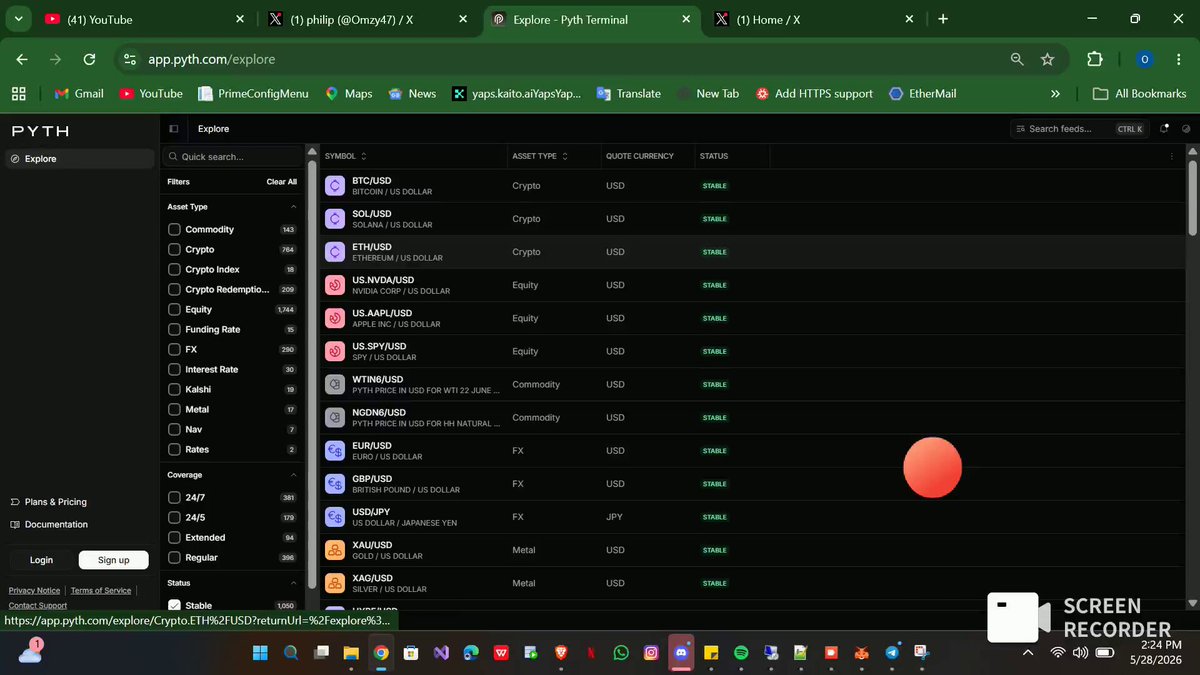Sort table by Symbol column
Viewport: 1200px width, 675px height.
tap(346, 156)
